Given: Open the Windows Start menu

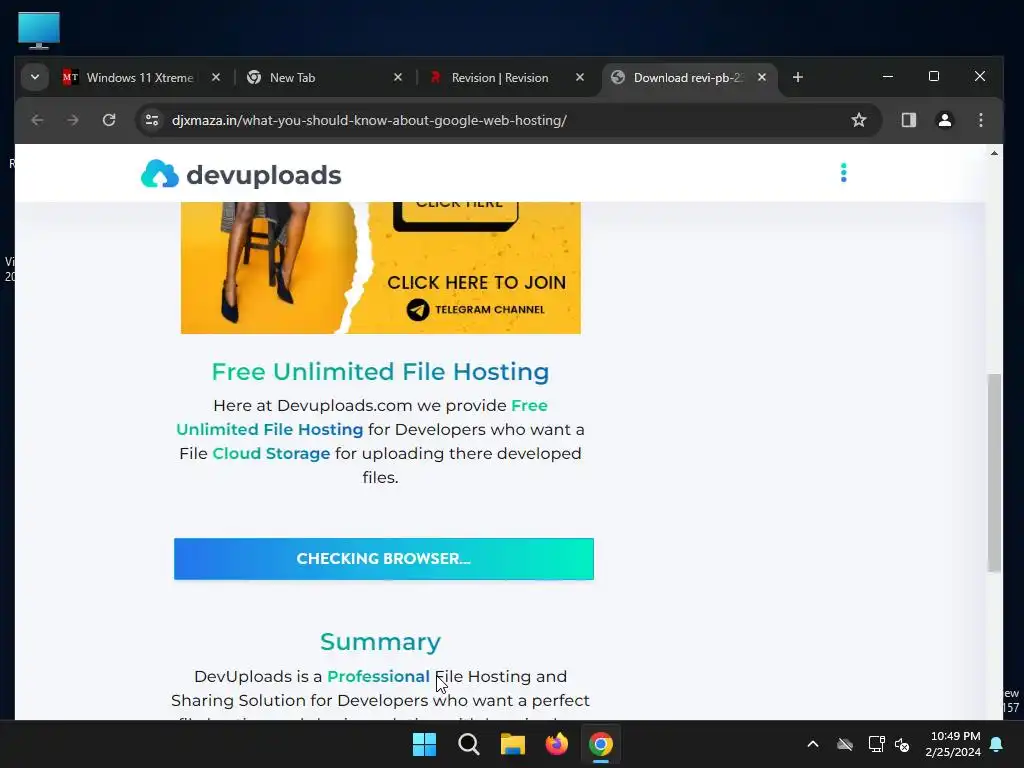Looking at the screenshot, I should [x=424, y=744].
